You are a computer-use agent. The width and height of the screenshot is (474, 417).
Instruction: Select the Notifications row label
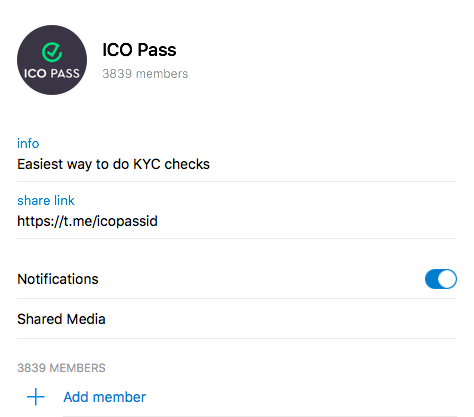(x=58, y=279)
